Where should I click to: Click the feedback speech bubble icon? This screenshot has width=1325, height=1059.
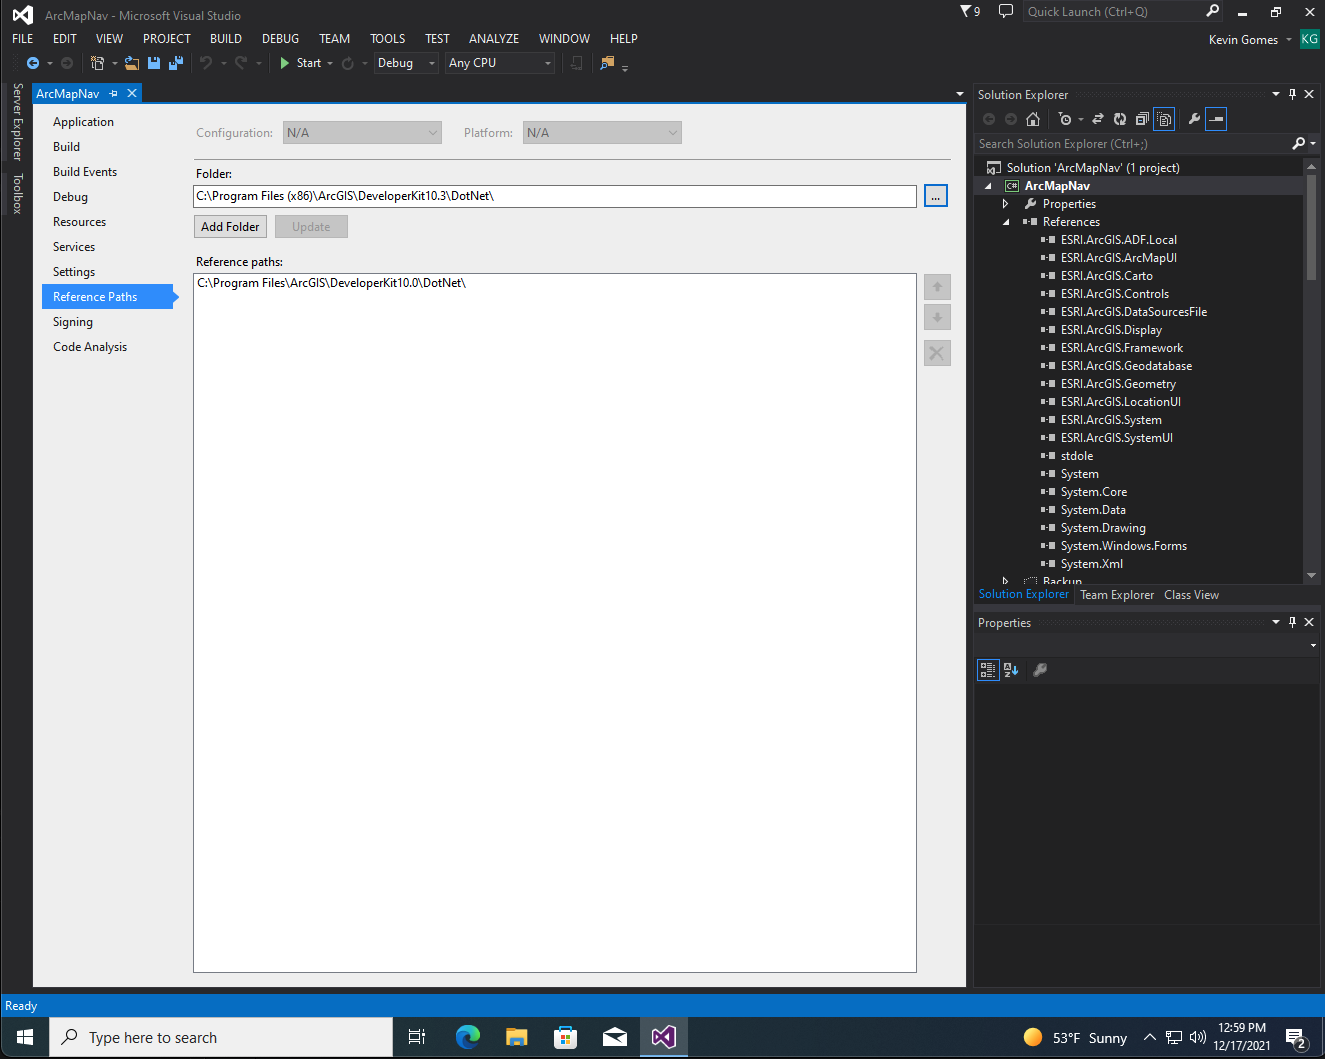tap(1006, 11)
